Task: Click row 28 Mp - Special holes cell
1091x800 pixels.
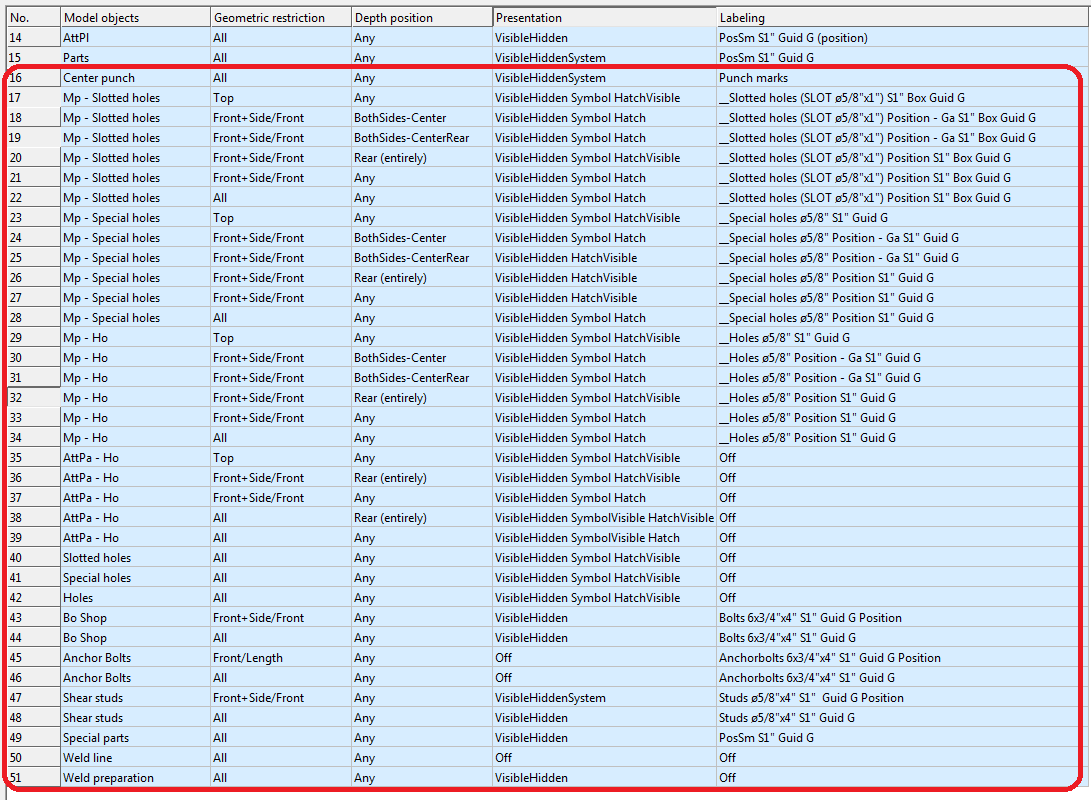Action: (135, 318)
